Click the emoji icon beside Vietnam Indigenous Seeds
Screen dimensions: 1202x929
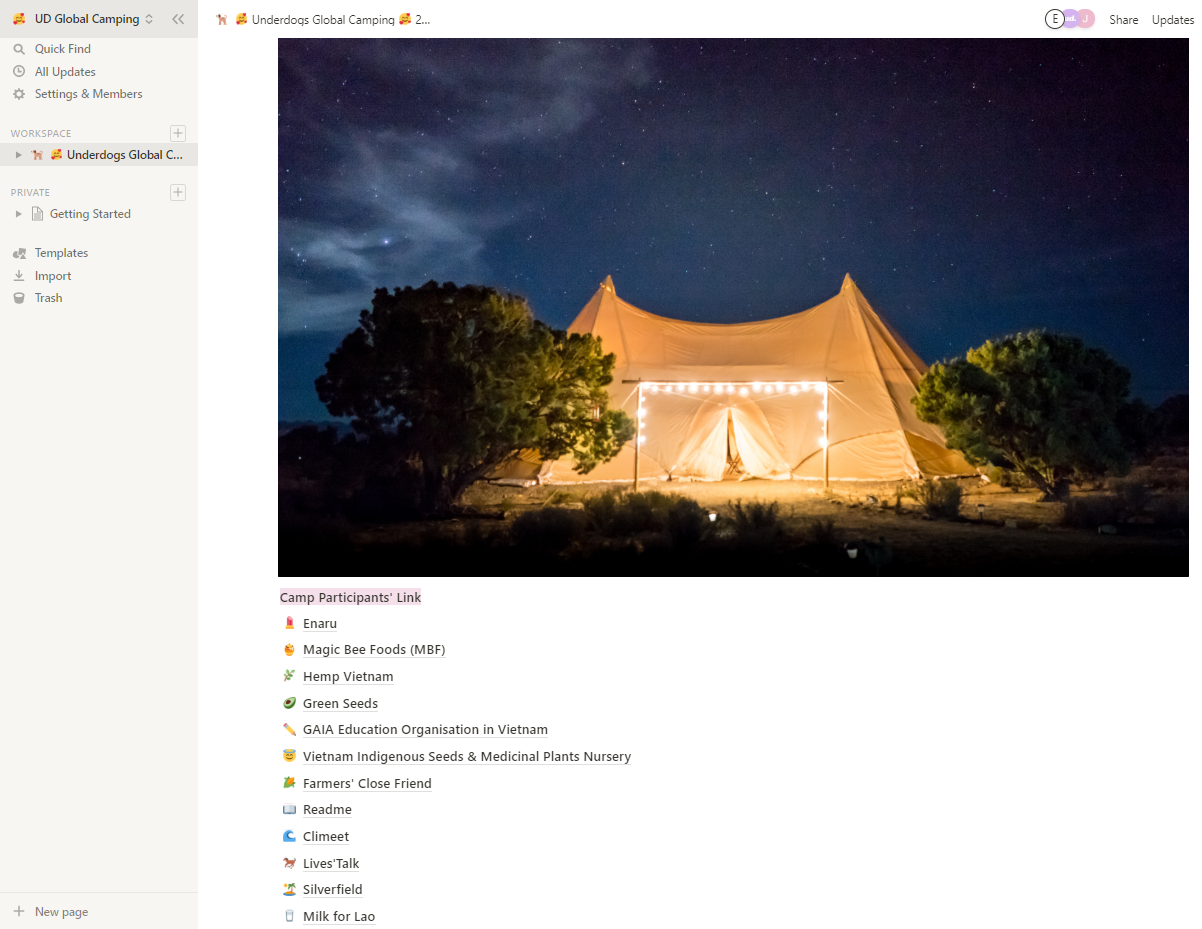(289, 757)
